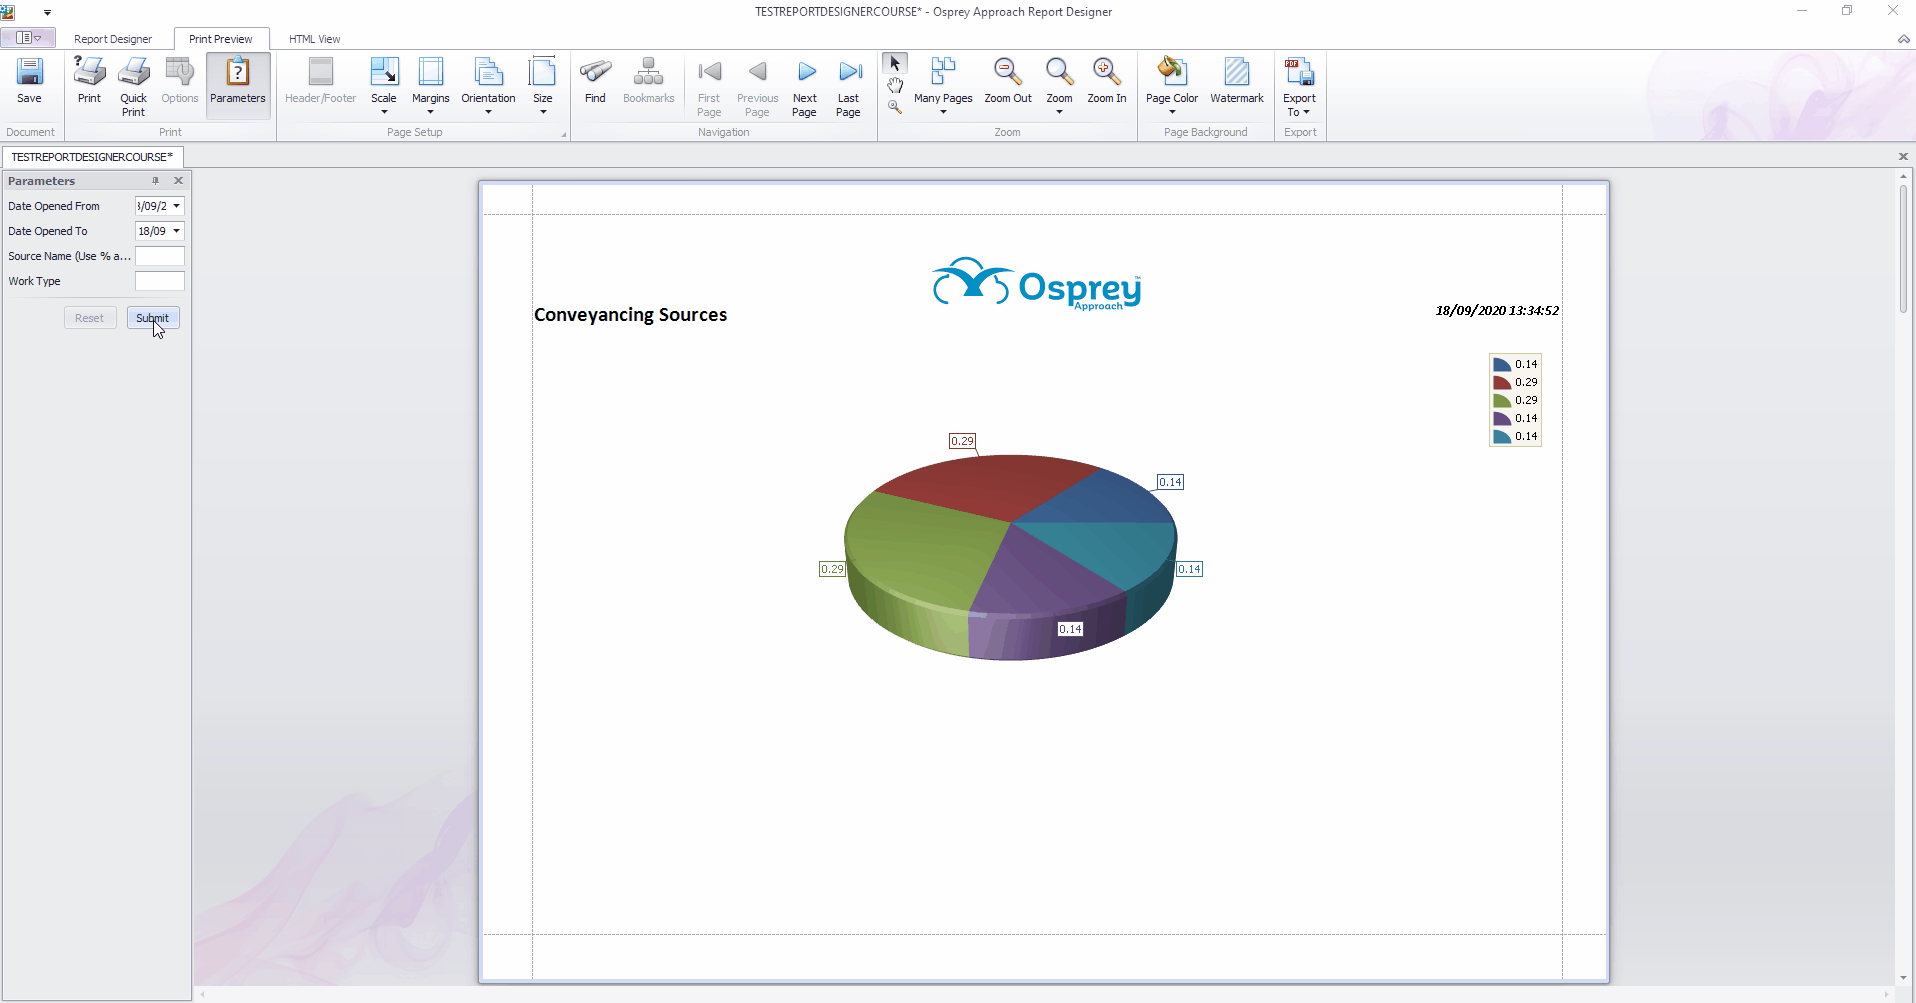This screenshot has height=1003, width=1916.
Task: Expand the Date Opened From date picker
Action: [177, 206]
